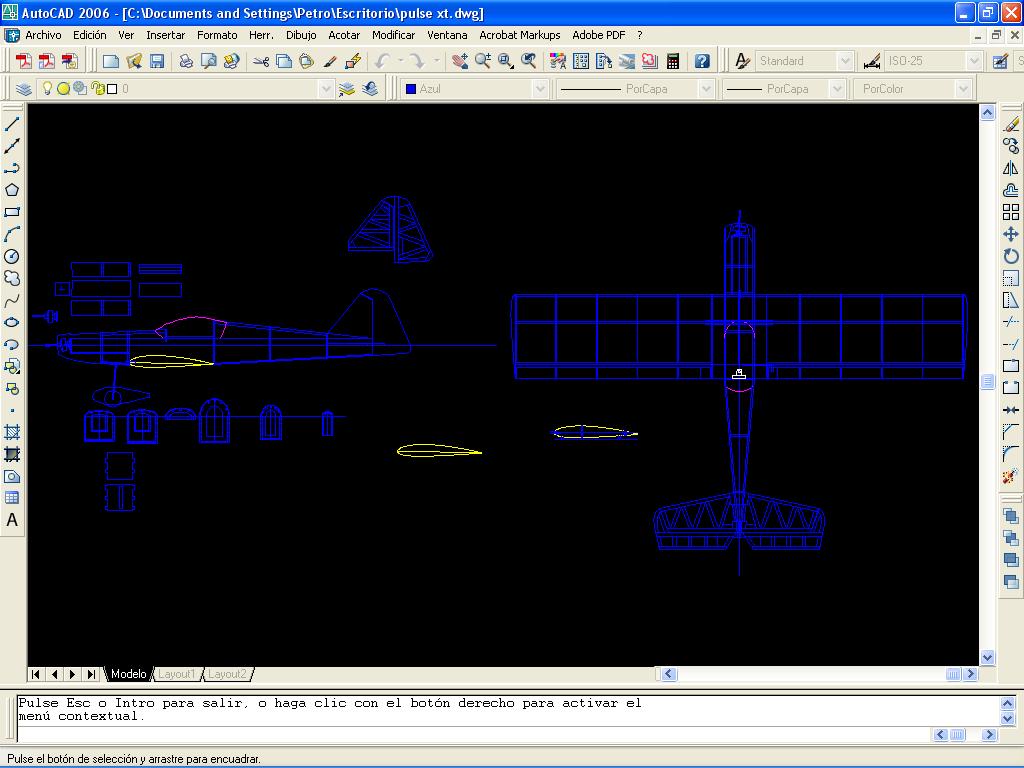This screenshot has height=768, width=1024.
Task: Open the Acotar menu
Action: (344, 35)
